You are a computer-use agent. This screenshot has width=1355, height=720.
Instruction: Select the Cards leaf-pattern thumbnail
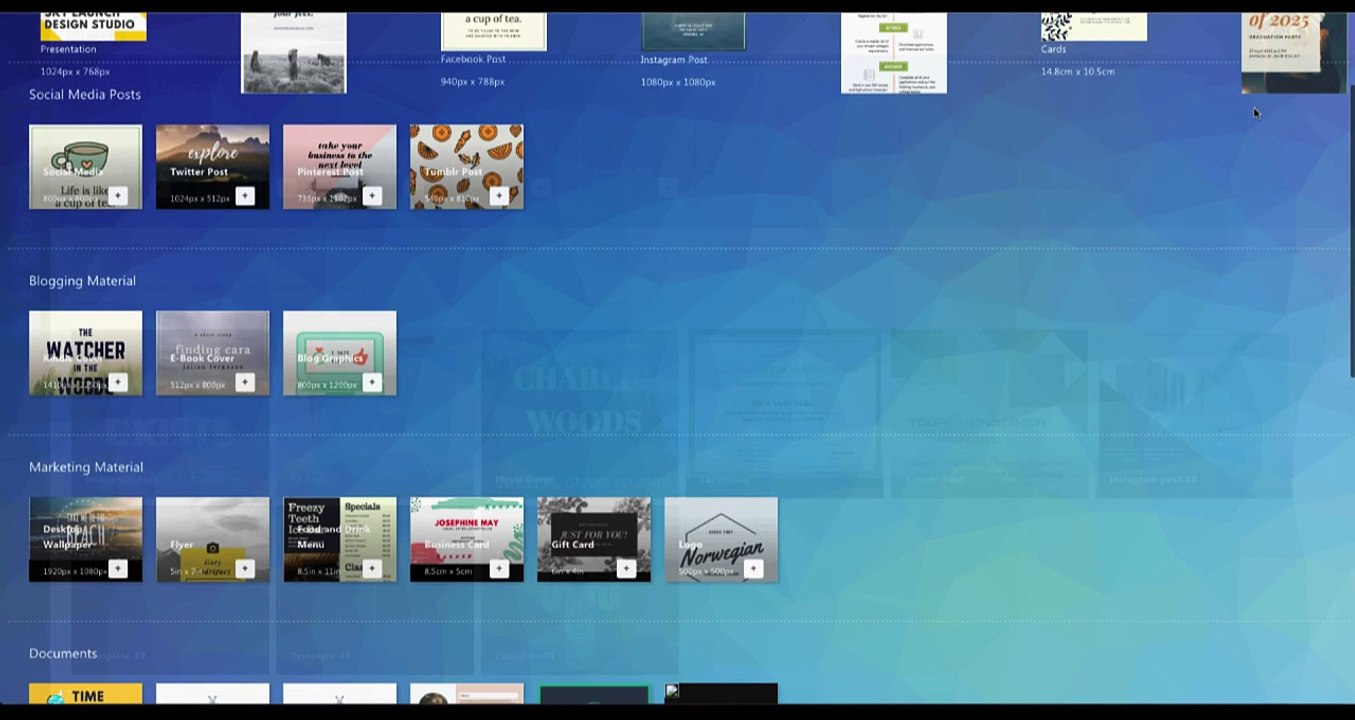click(x=1094, y=26)
